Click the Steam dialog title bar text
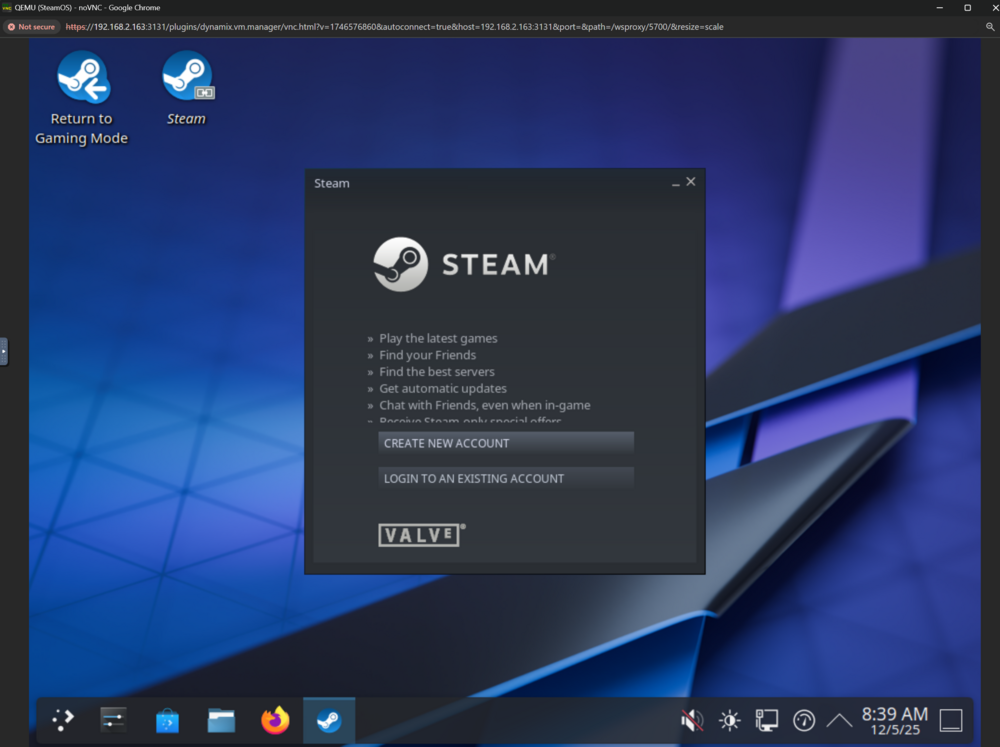This screenshot has width=1000, height=747. [332, 183]
